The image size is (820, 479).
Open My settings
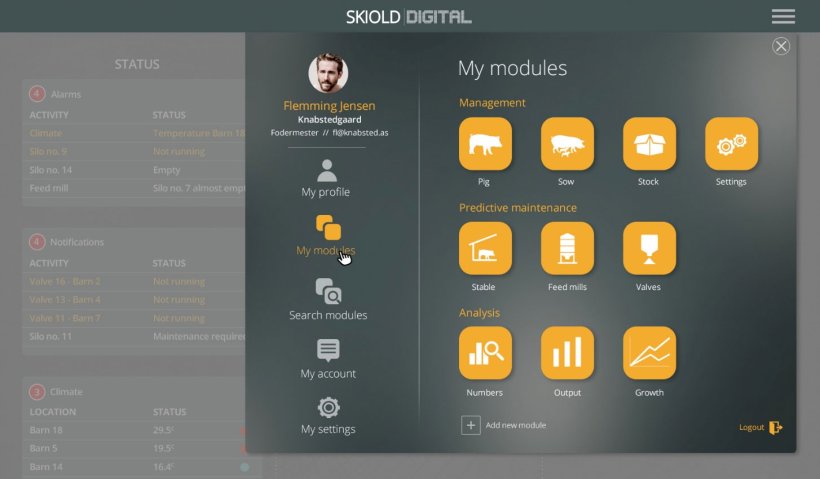click(x=328, y=416)
